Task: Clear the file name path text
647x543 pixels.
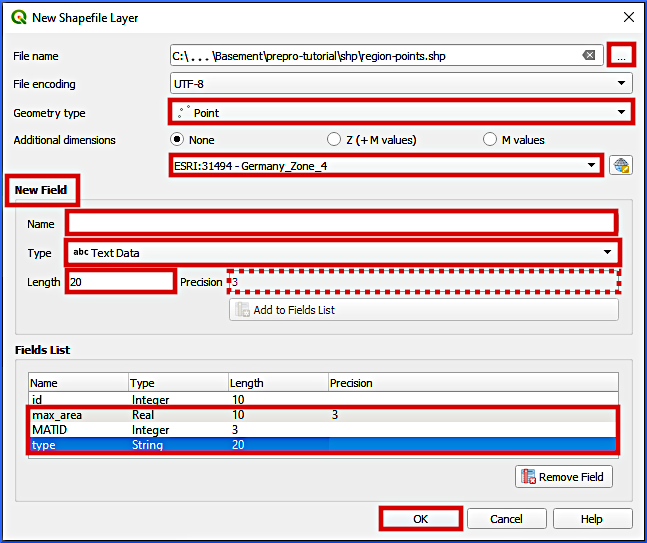Action: 590,56
